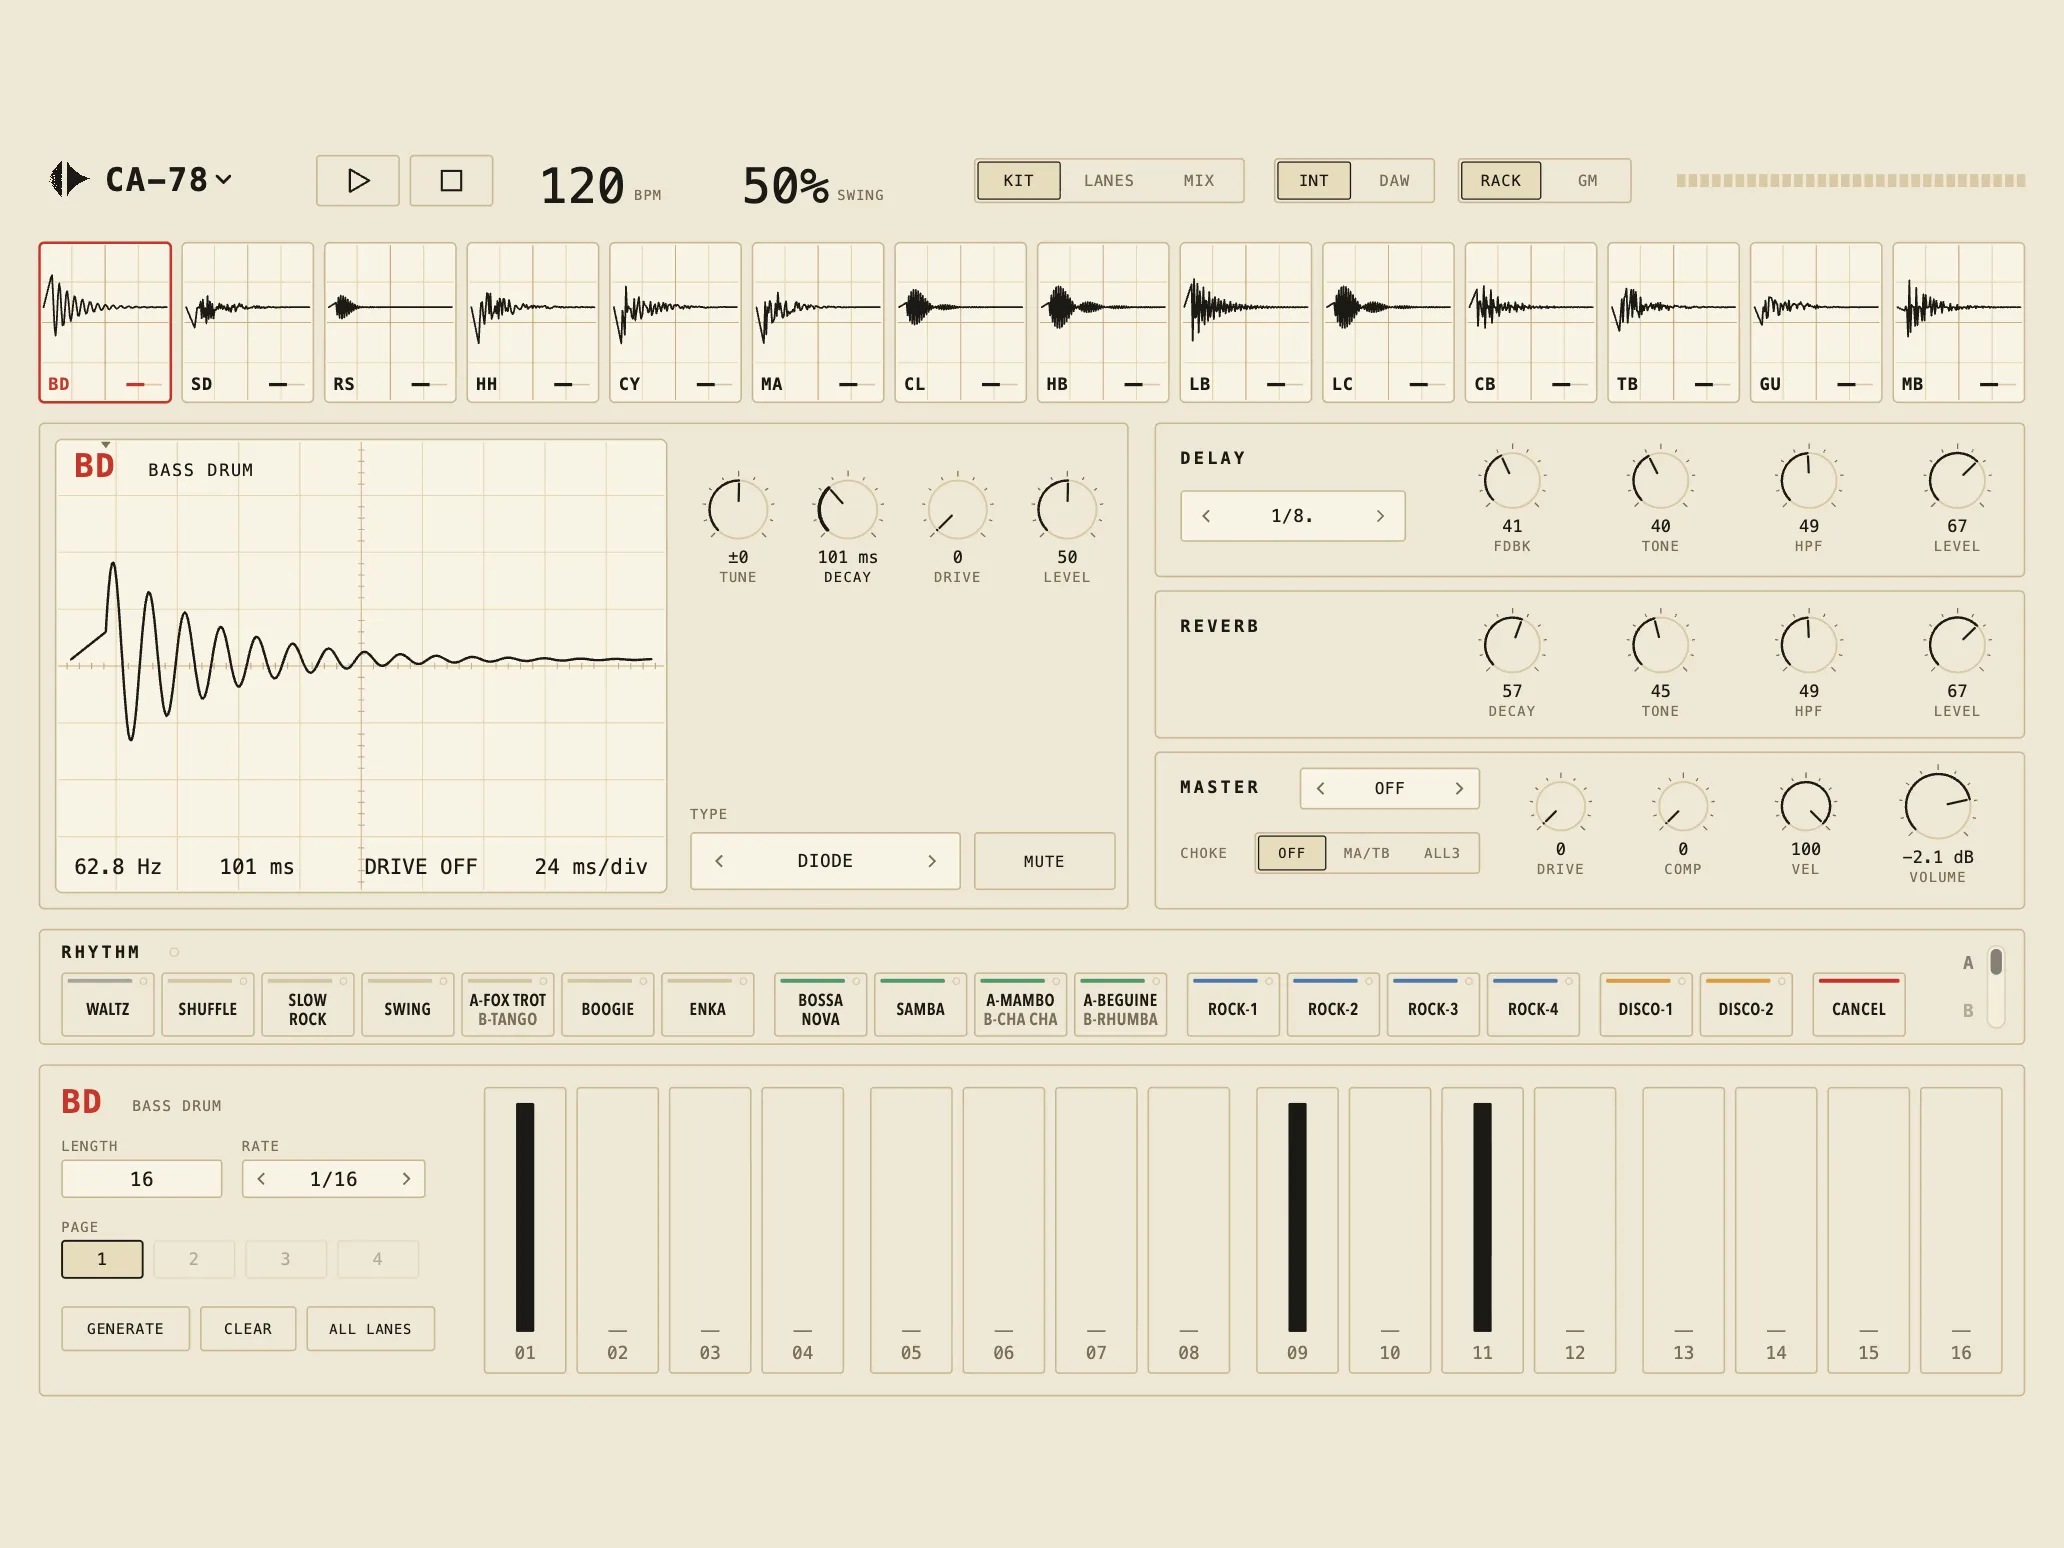Select the CB cowbell pad
The width and height of the screenshot is (2064, 1548).
pyautogui.click(x=1531, y=322)
